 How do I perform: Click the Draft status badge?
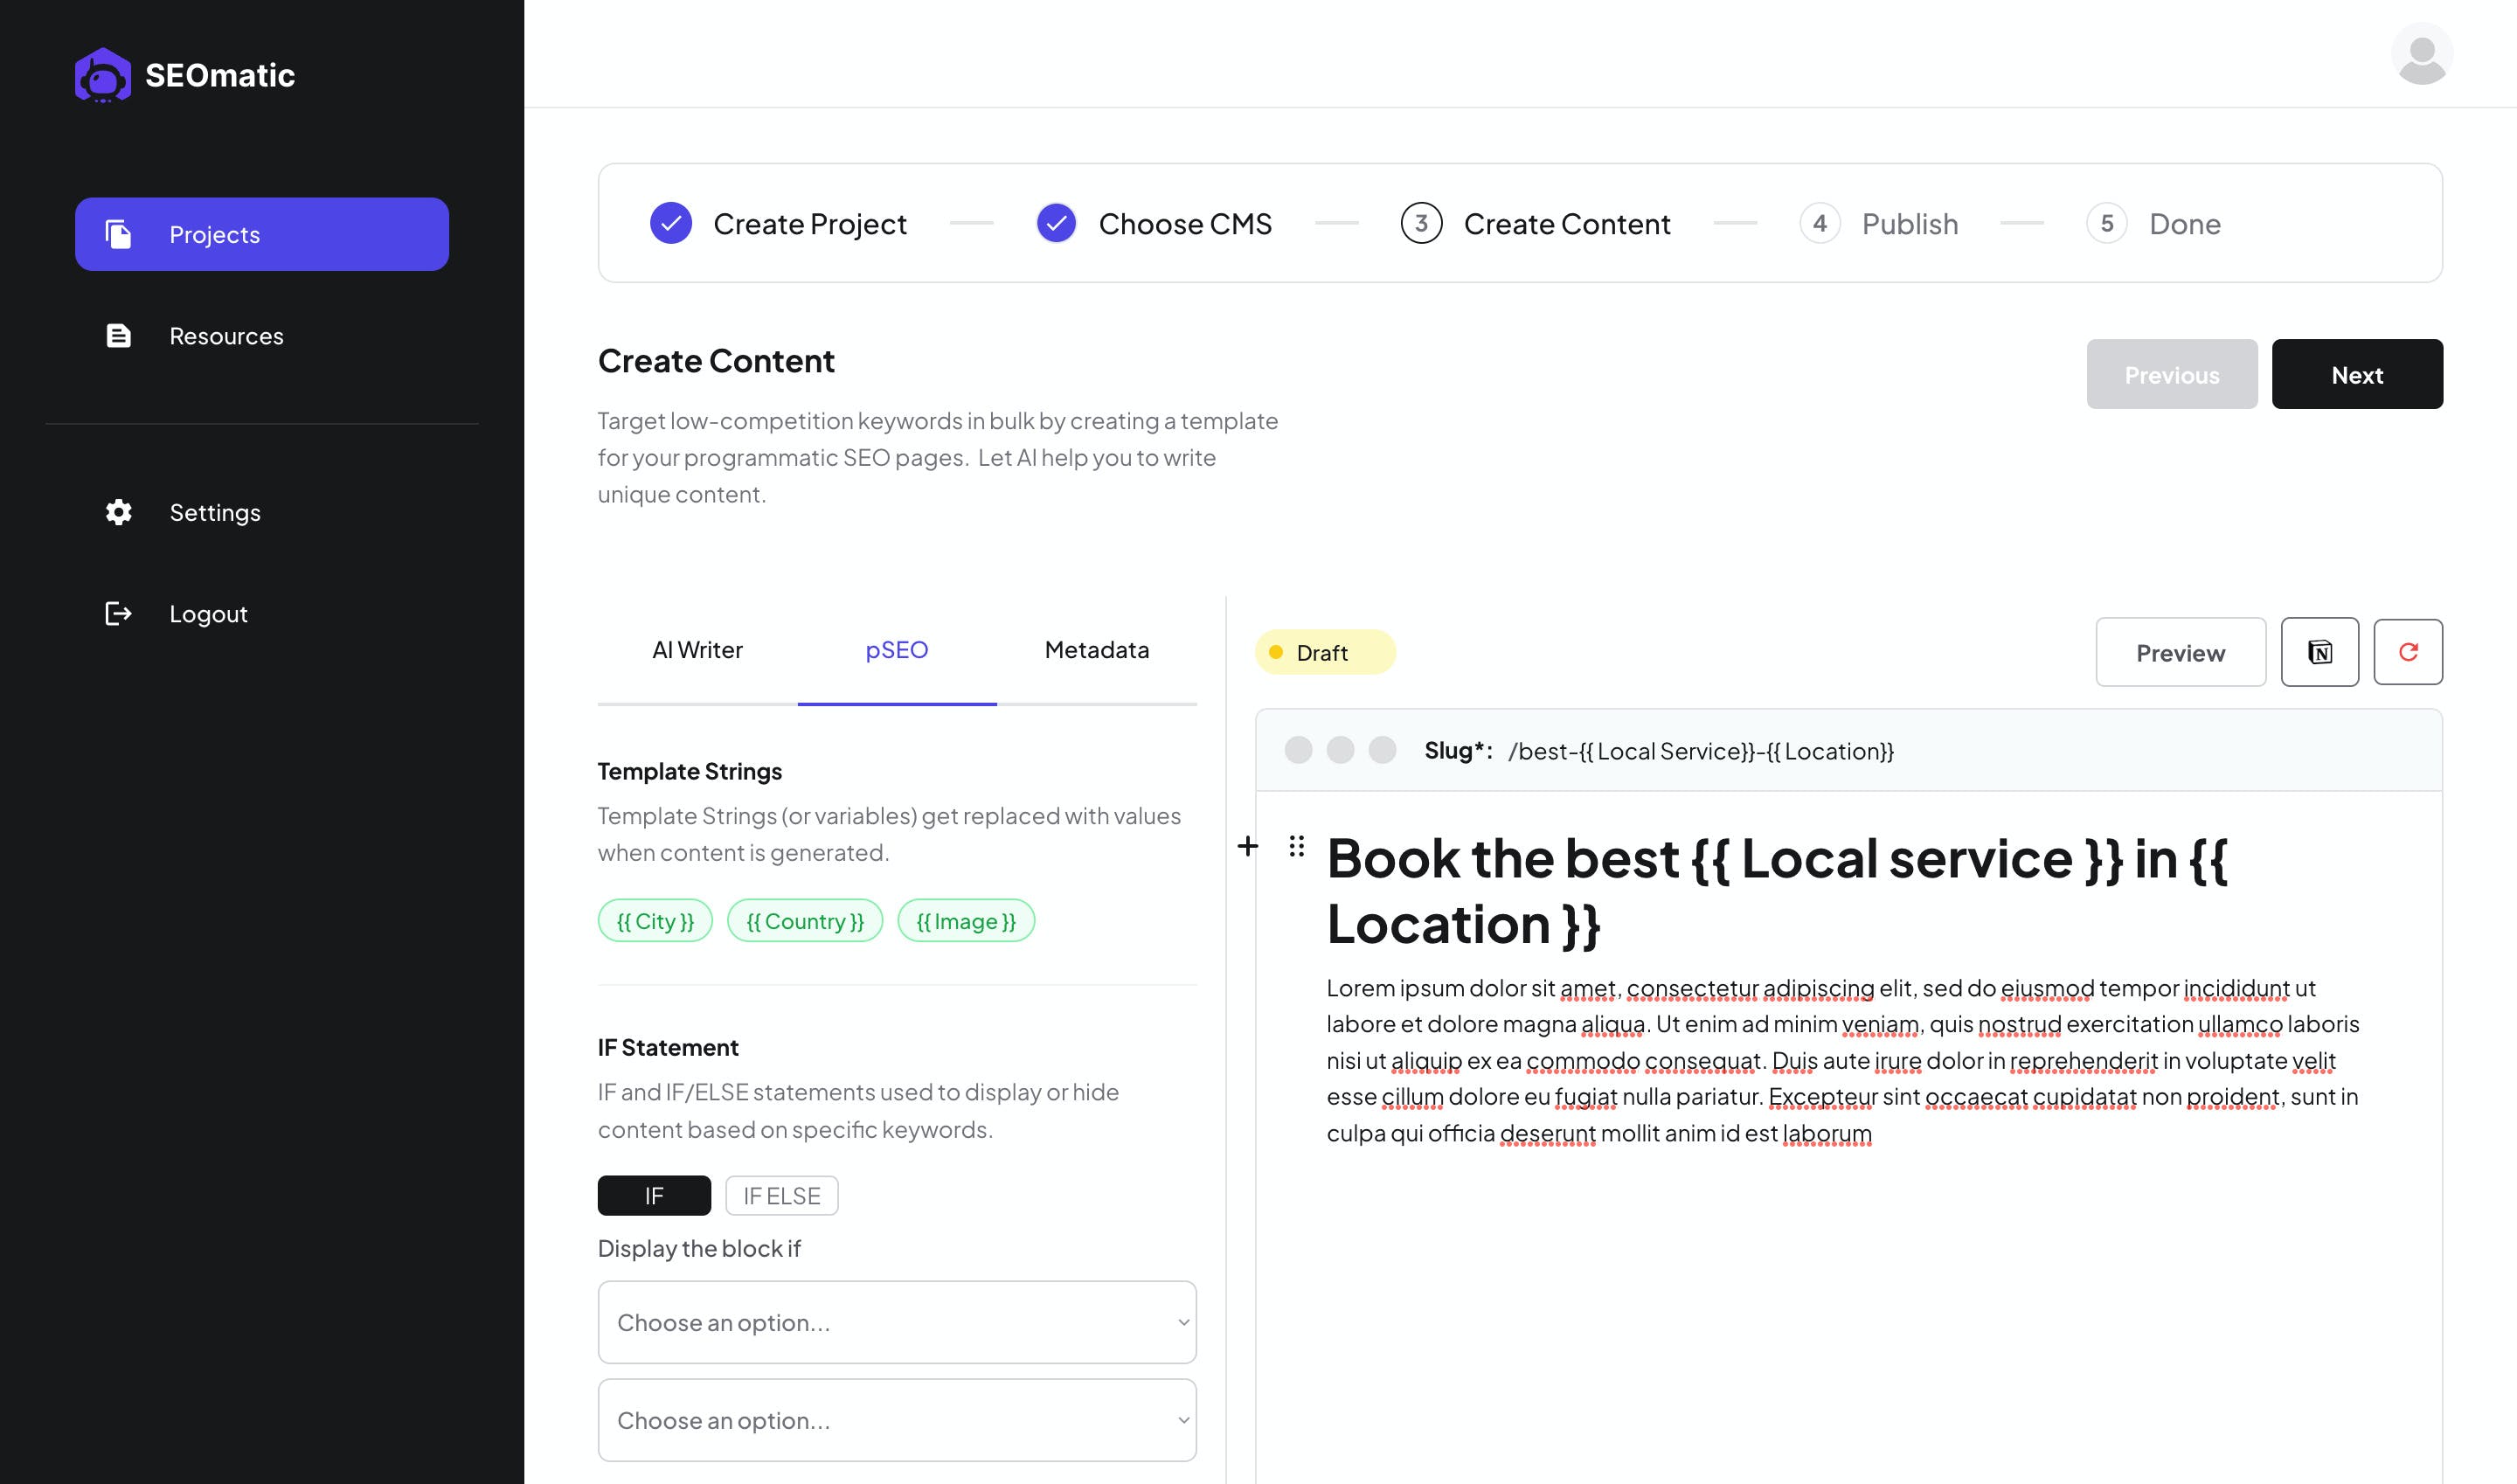point(1324,652)
